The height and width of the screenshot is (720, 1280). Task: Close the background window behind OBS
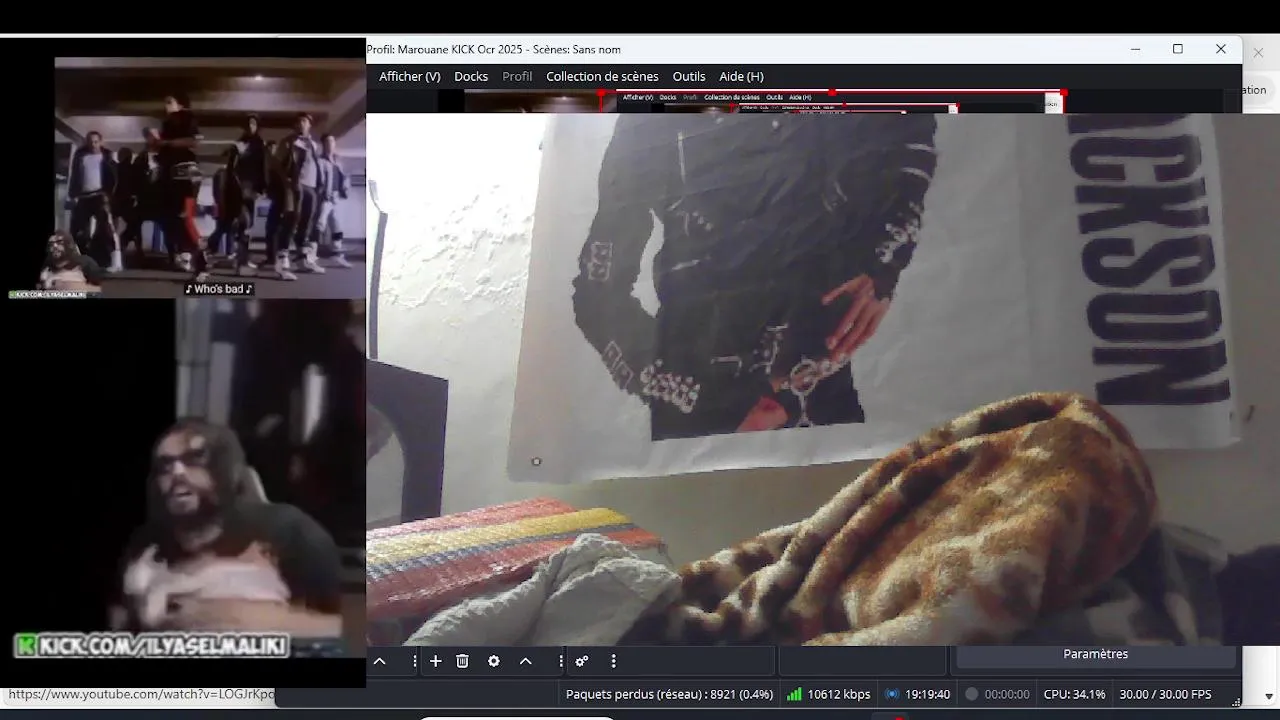tap(1259, 52)
